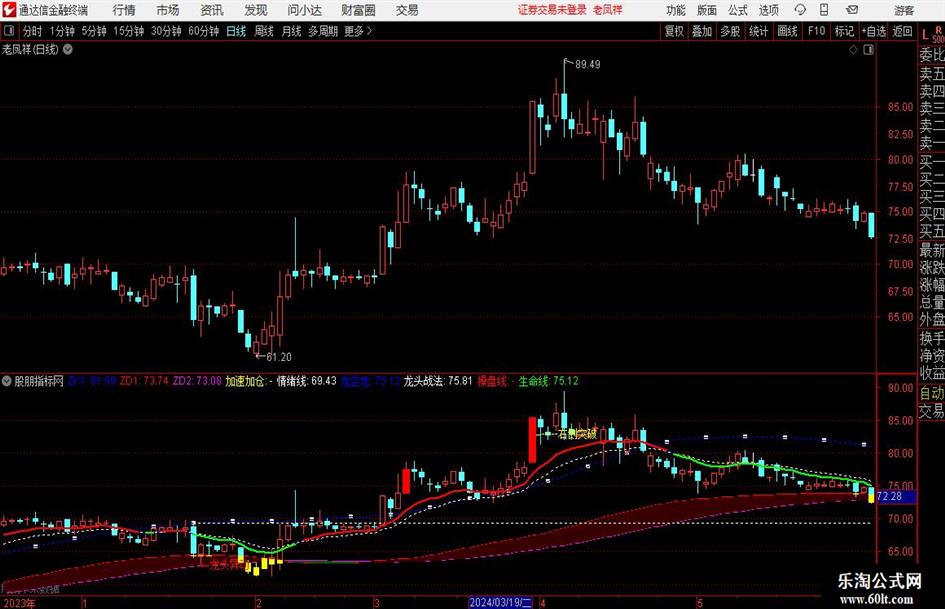This screenshot has width=945, height=609.
Task: Select the 日线 daily period
Action: point(236,31)
